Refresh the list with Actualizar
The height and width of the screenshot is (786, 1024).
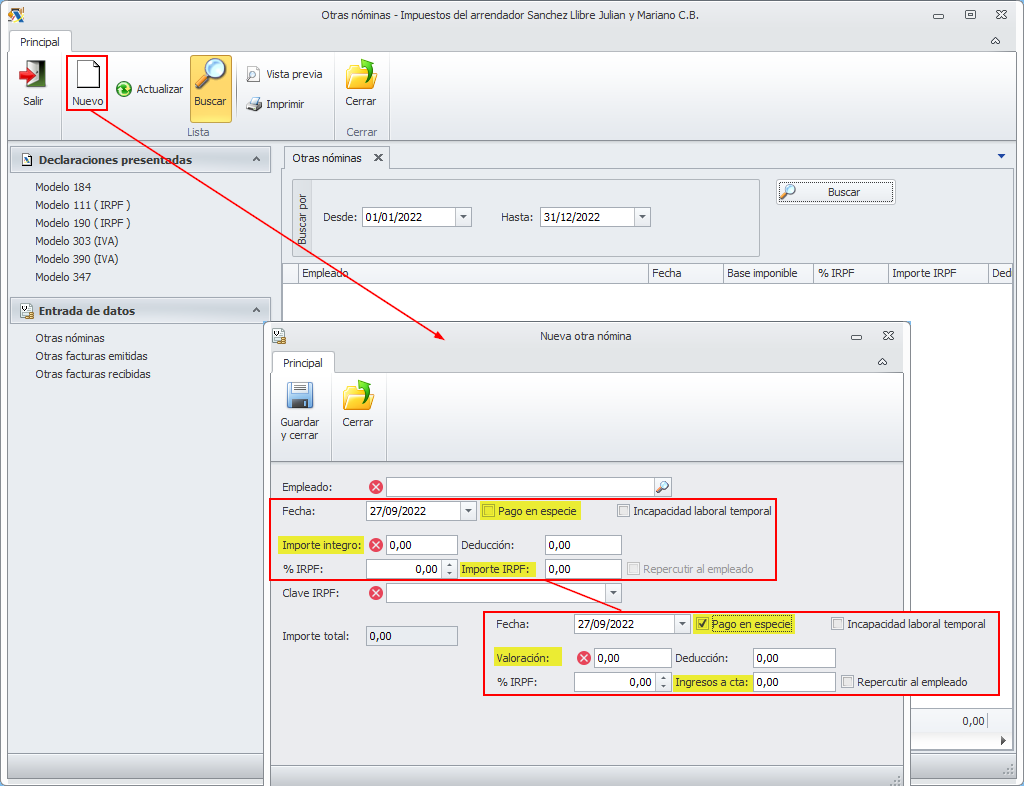pyautogui.click(x=149, y=89)
